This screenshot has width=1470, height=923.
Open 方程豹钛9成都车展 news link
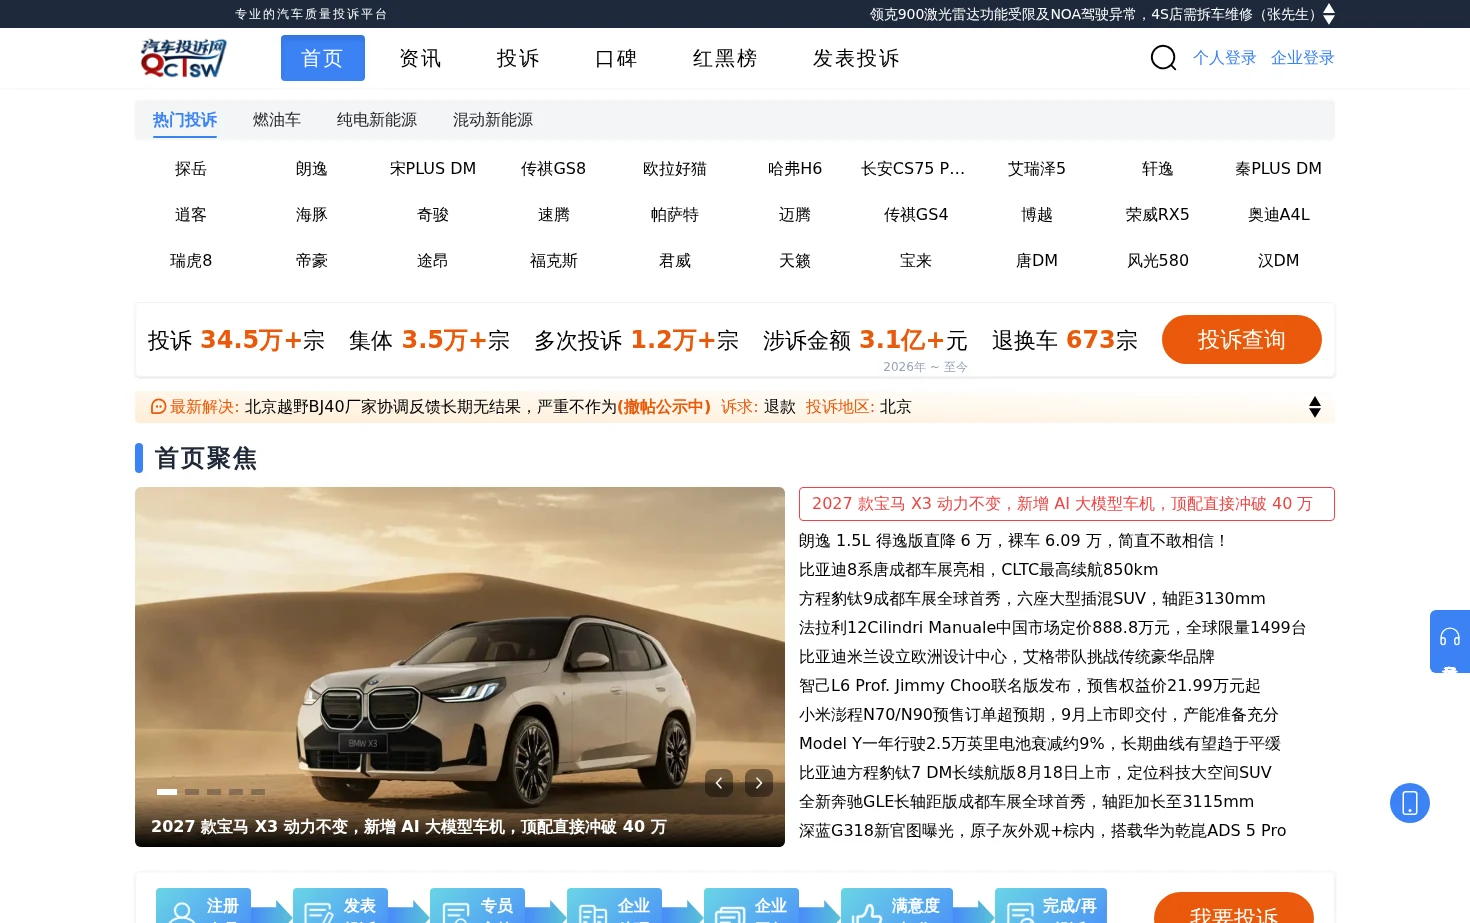[x=1032, y=599]
